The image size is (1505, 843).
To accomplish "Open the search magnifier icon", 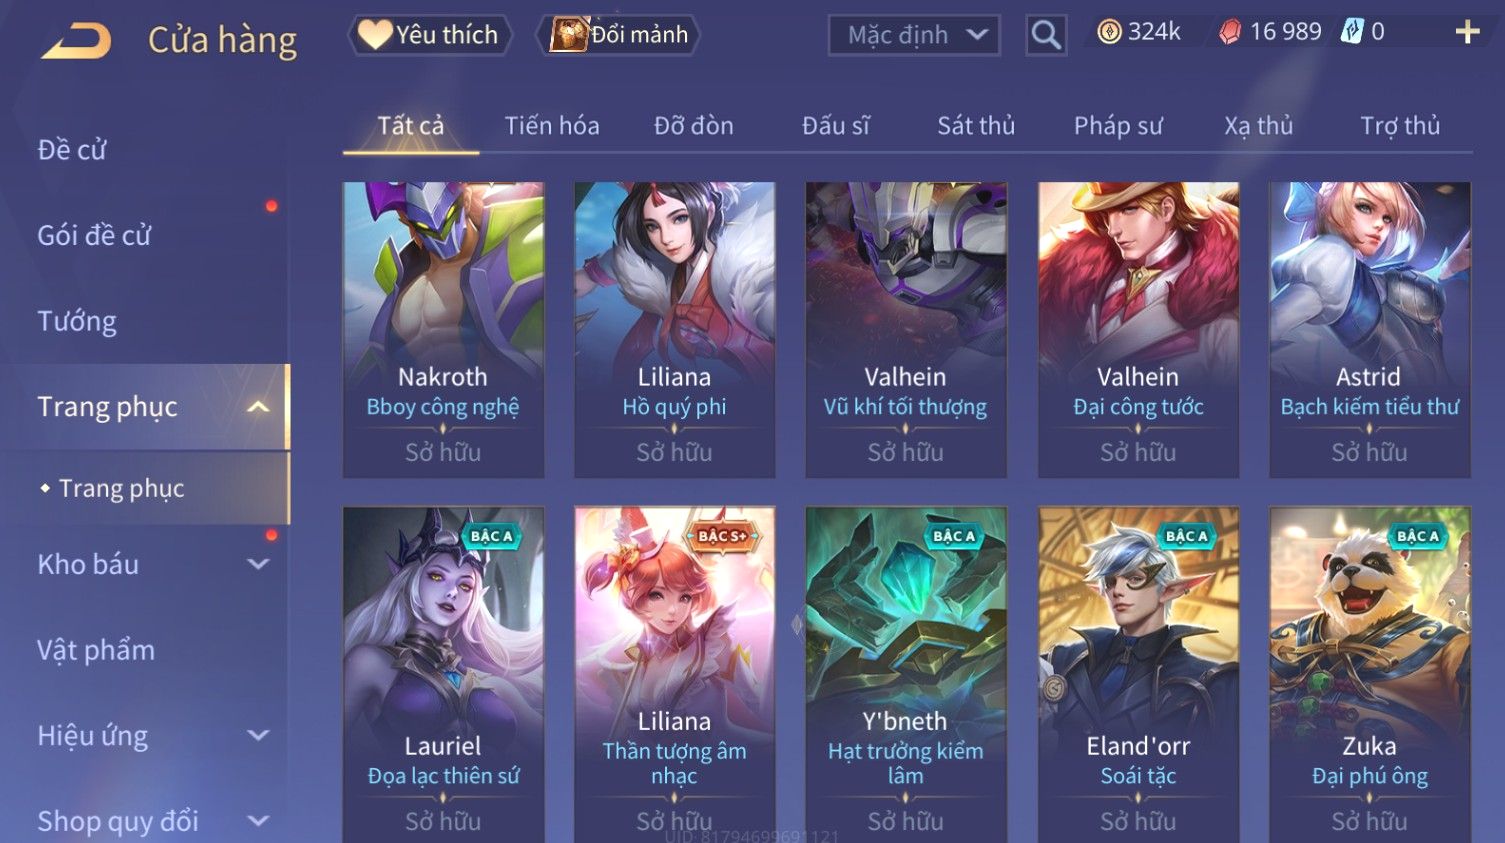I will pyautogui.click(x=1046, y=35).
